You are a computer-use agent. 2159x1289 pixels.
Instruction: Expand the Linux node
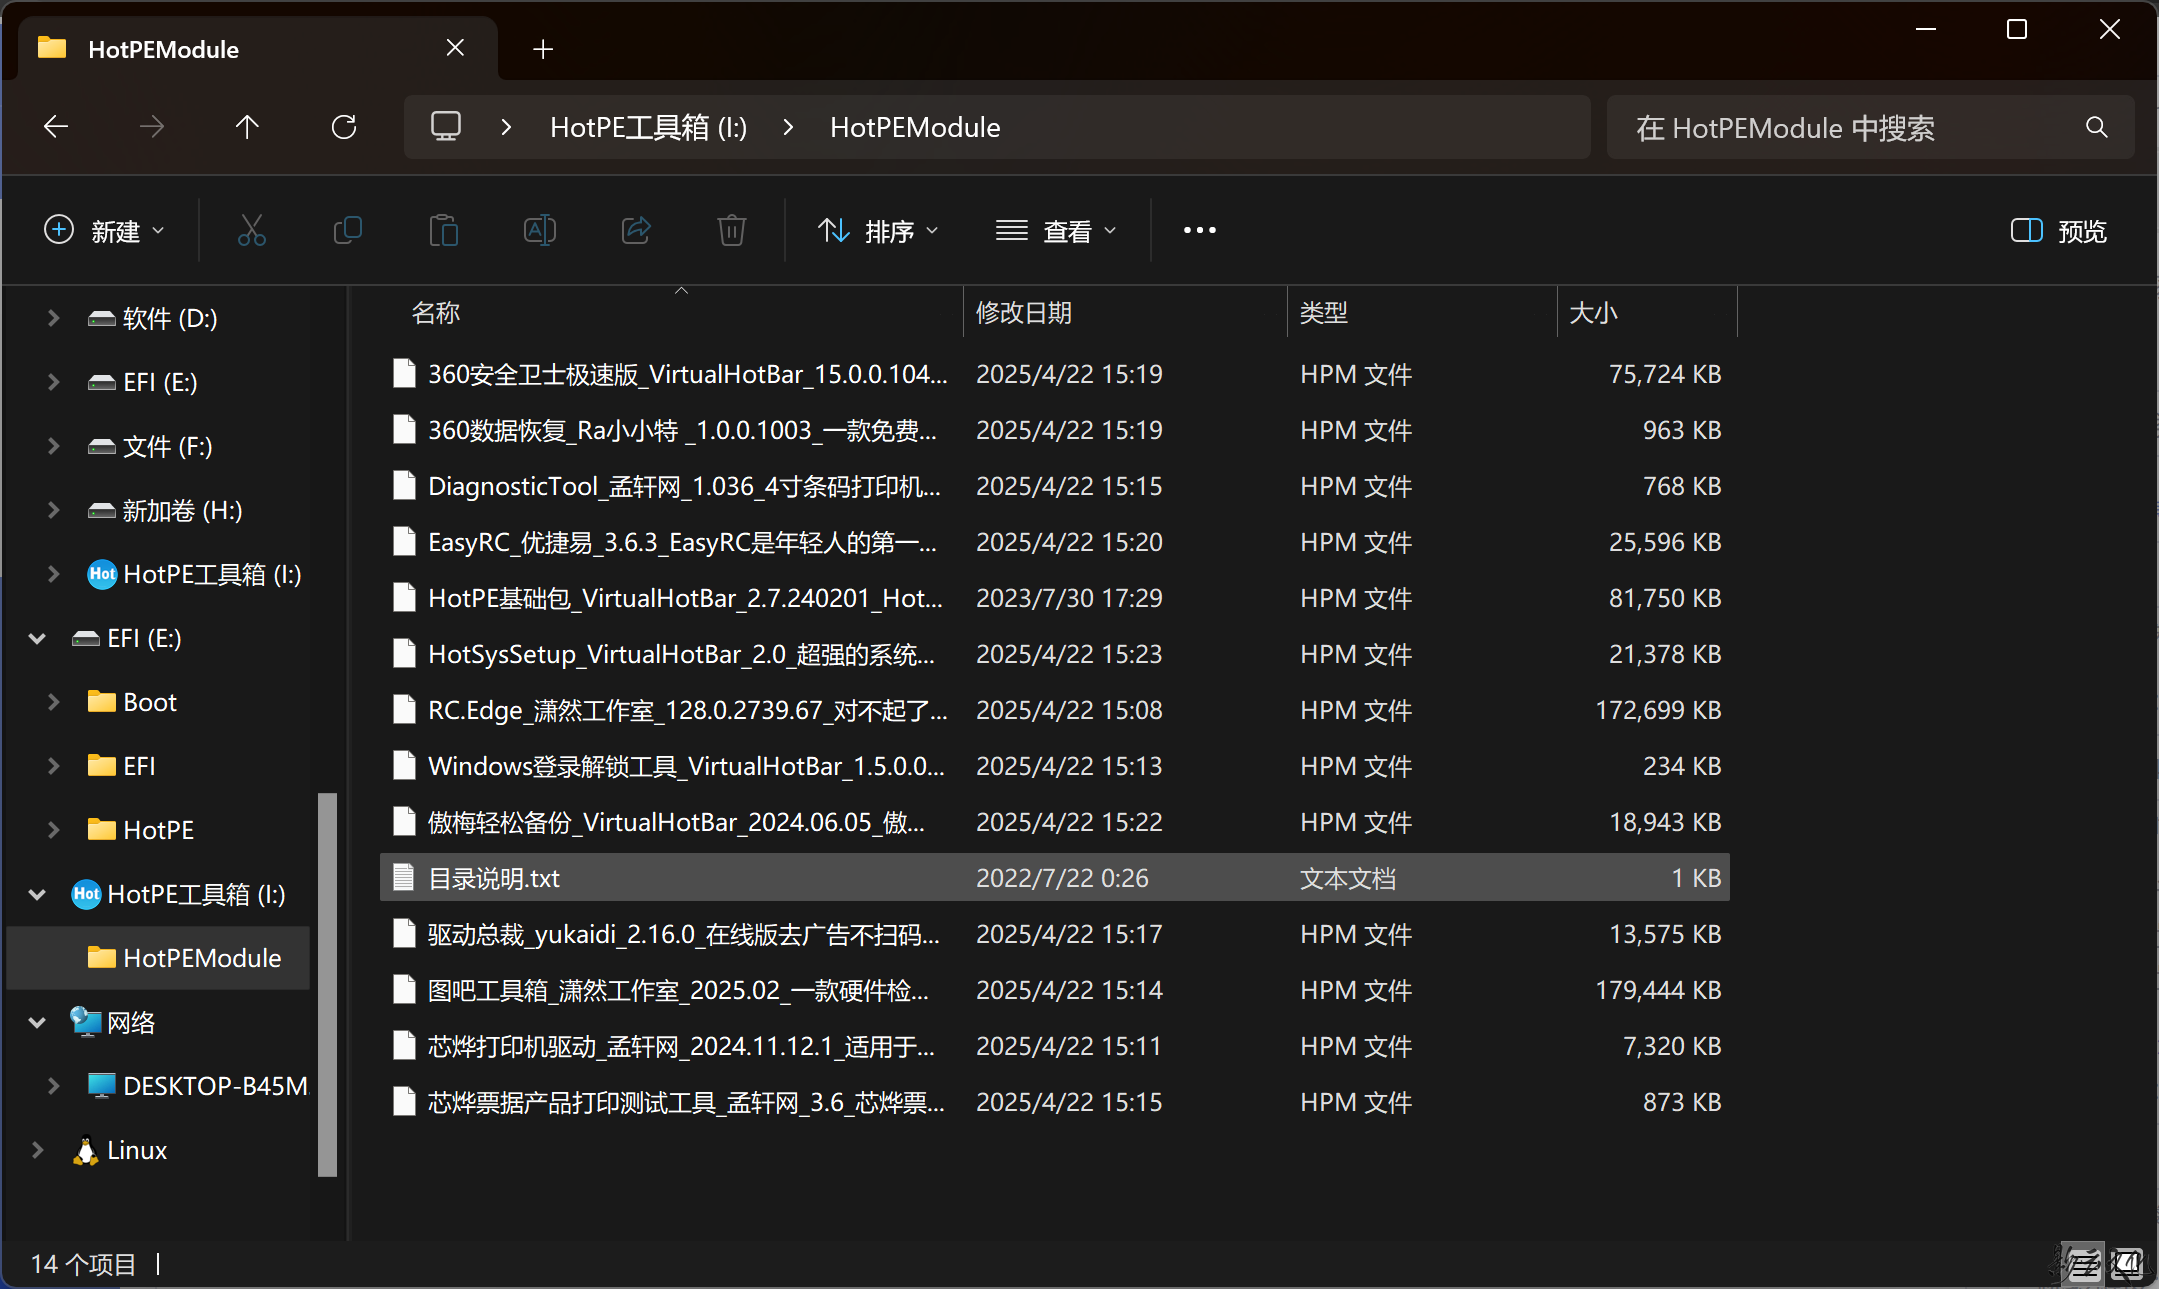tap(37, 1150)
